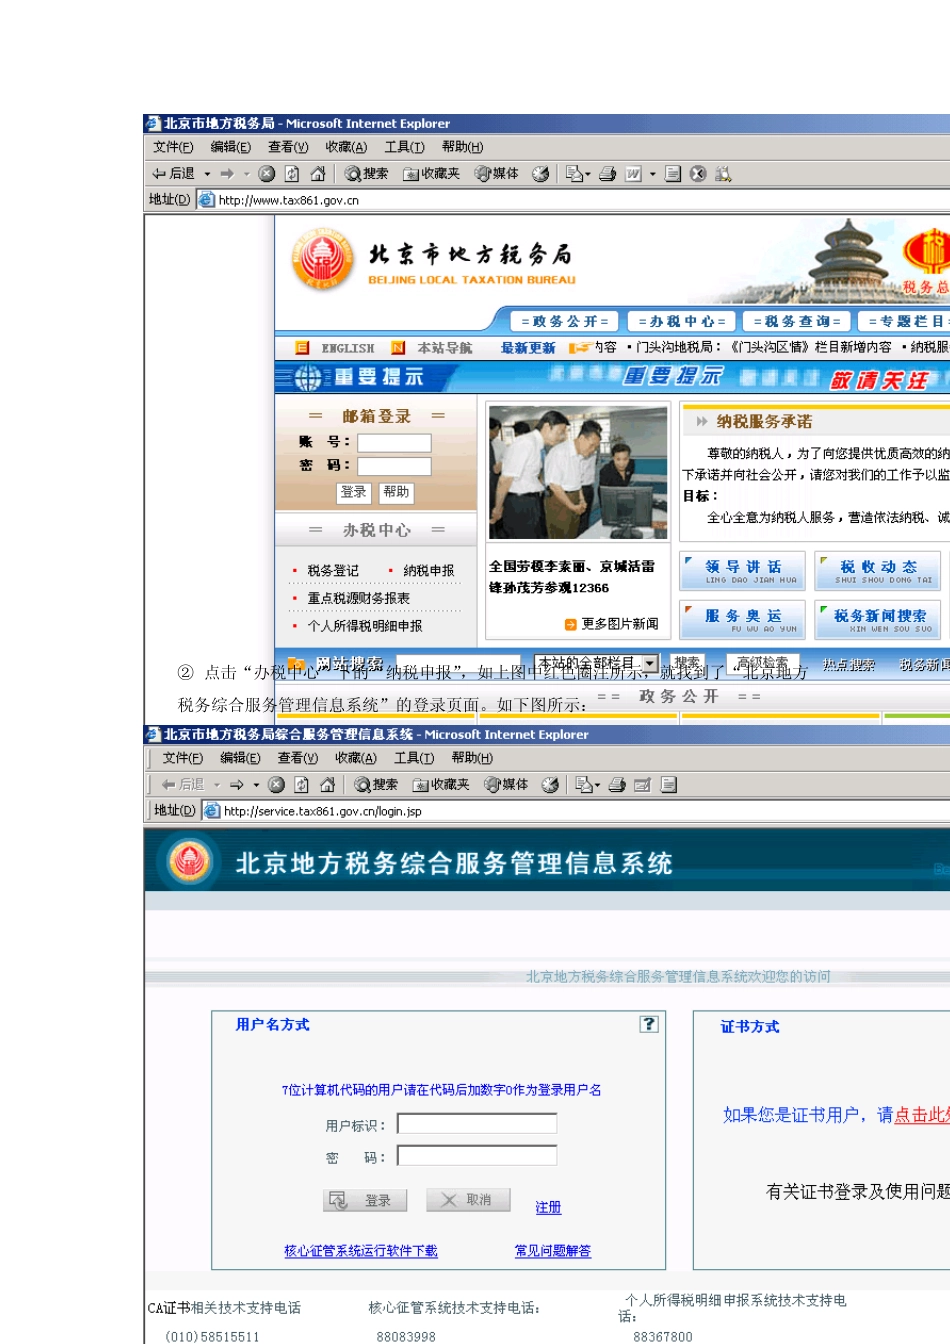Screen dimensions: 950x1344
Task: Open 查看 menu in upper tax bureau window
Action: click(288, 147)
